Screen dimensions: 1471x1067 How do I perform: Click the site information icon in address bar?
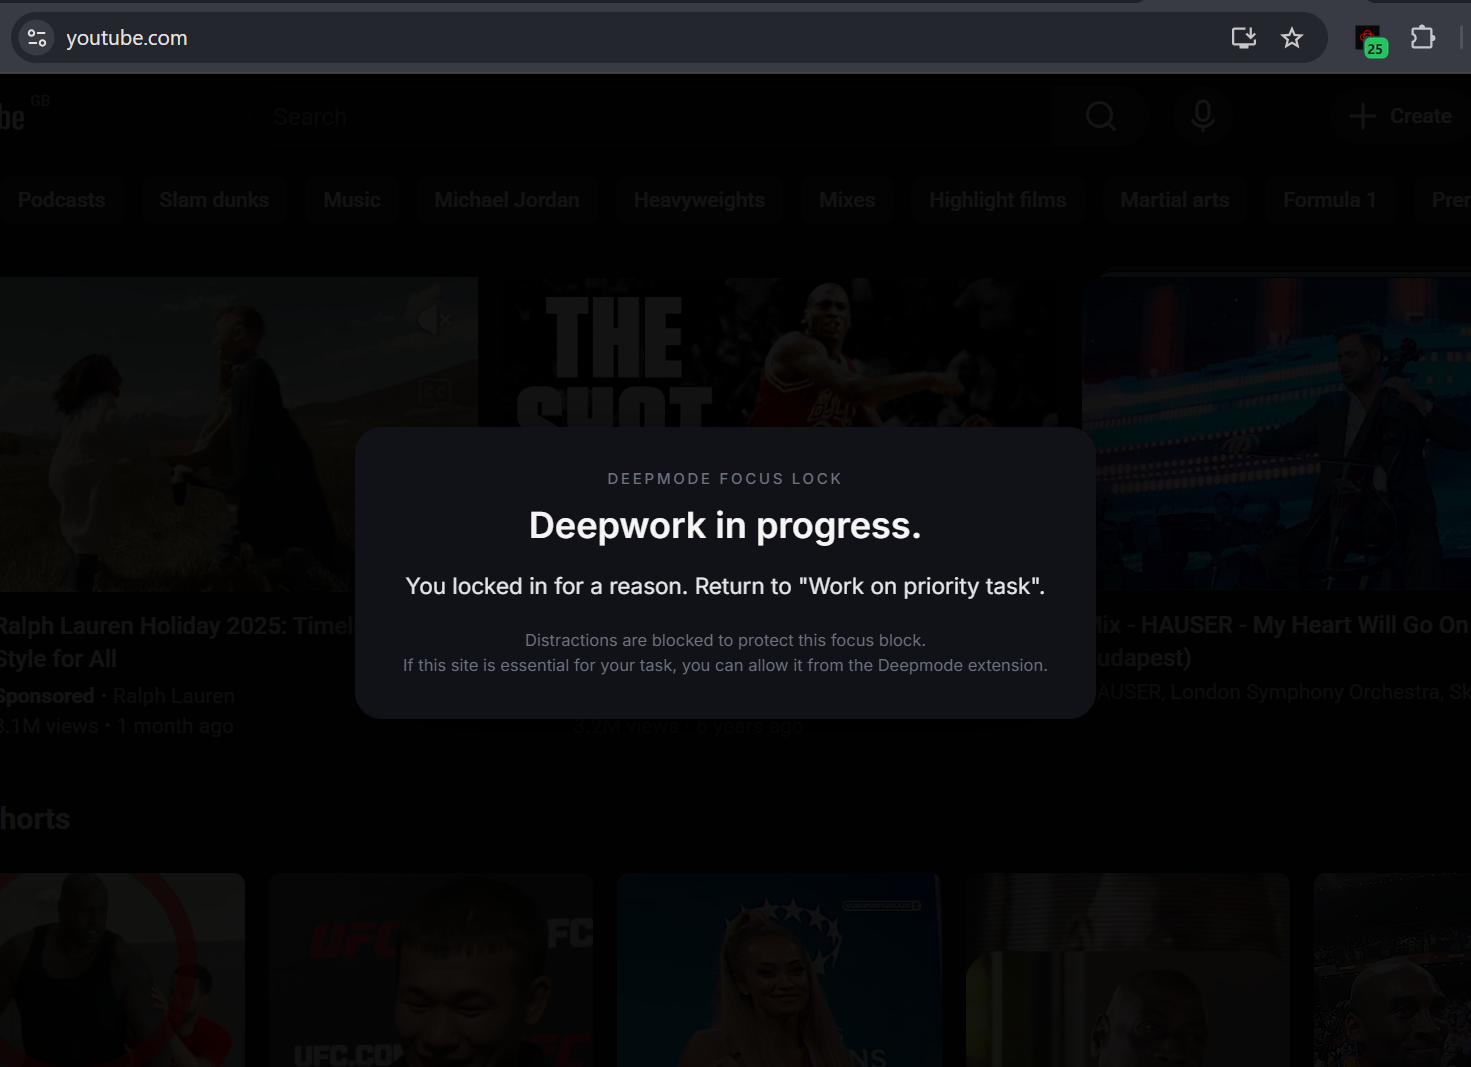[37, 38]
